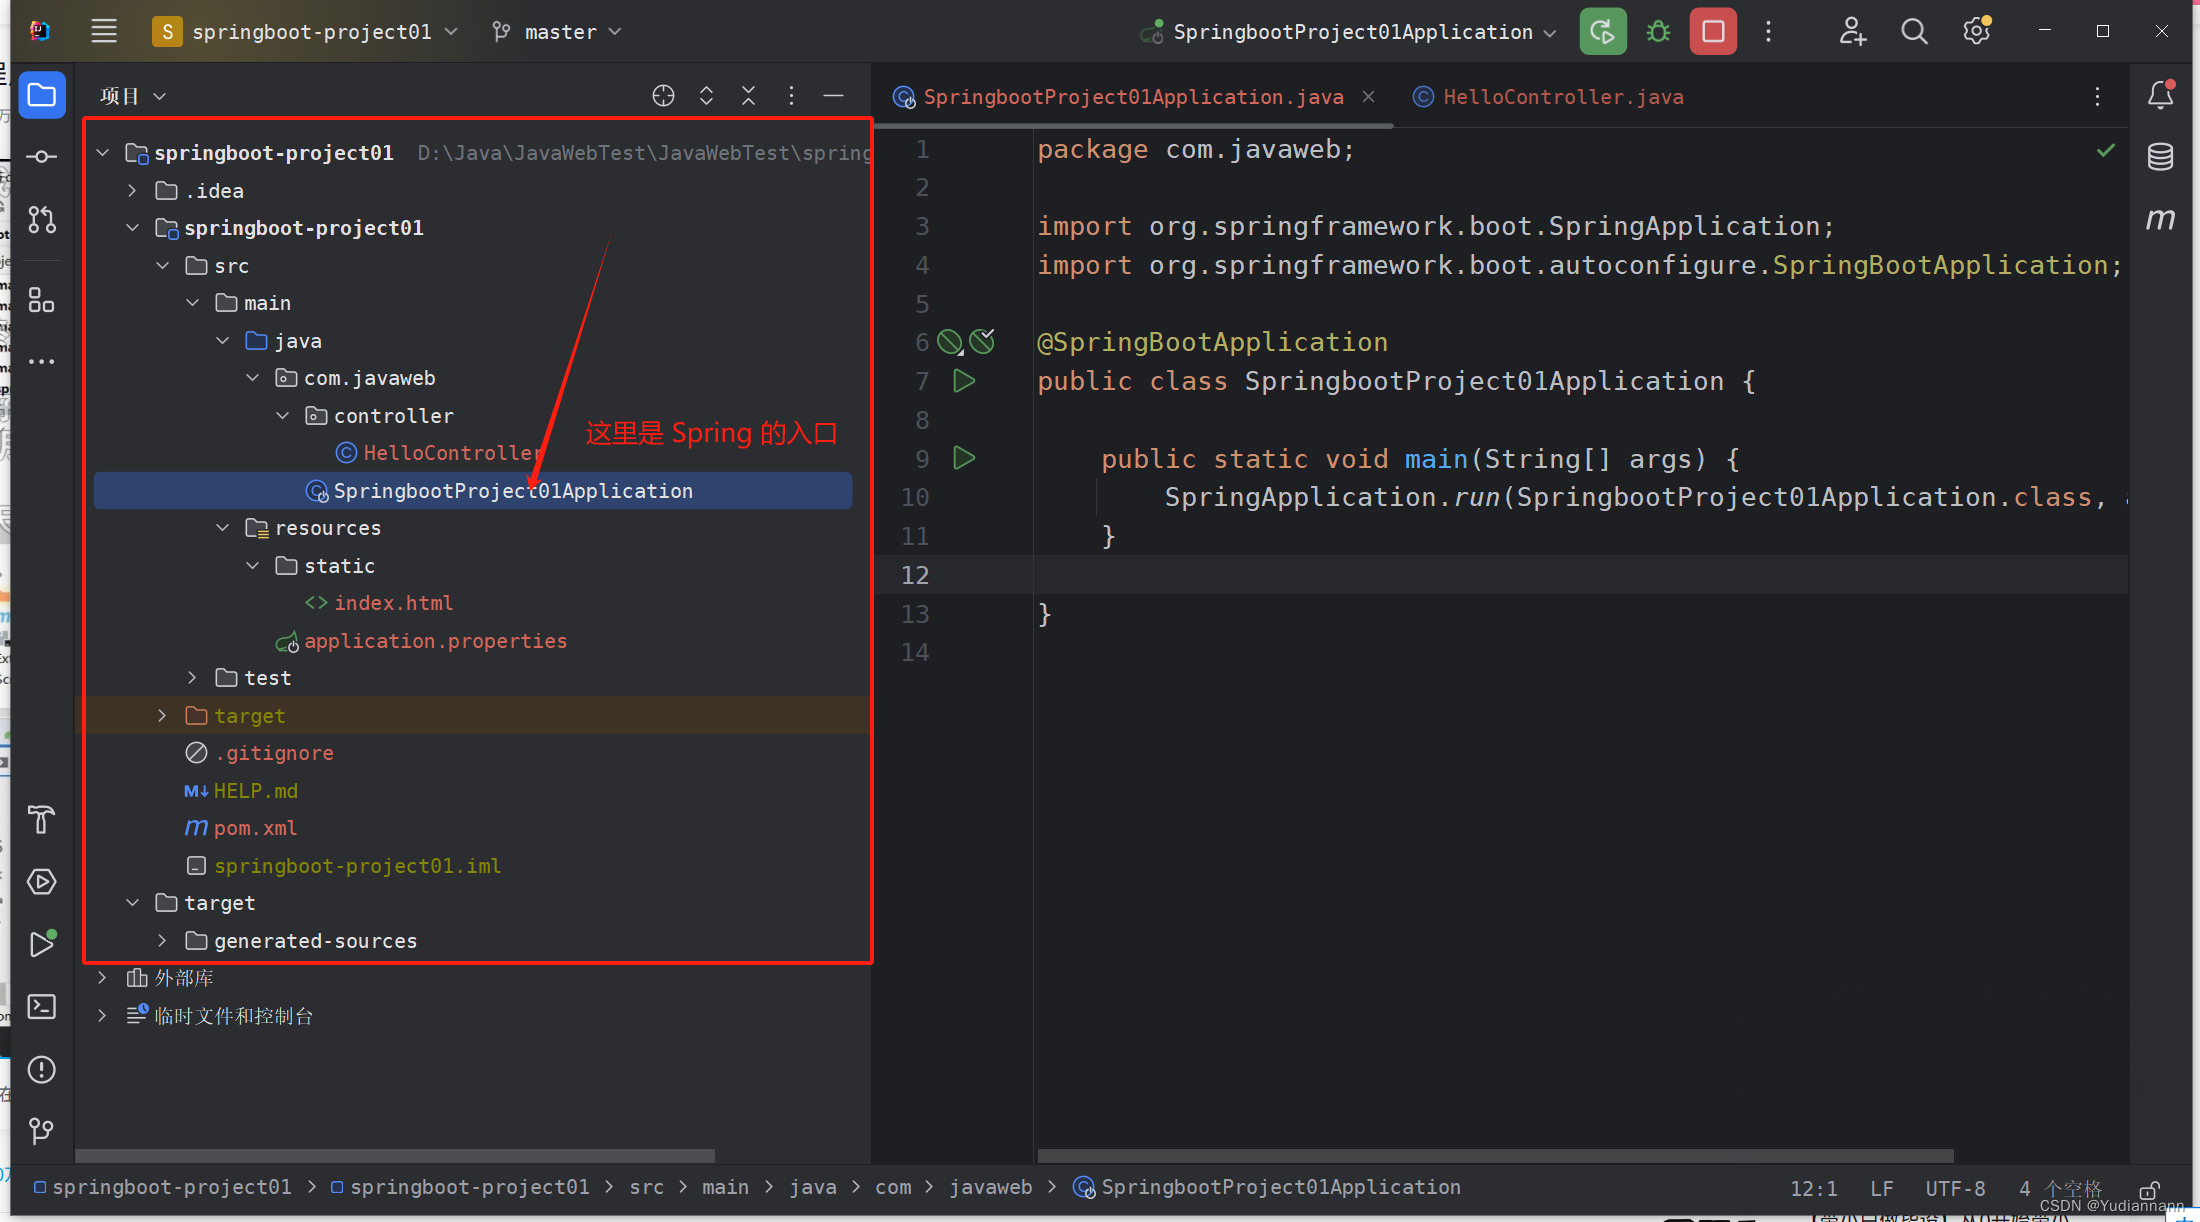
Task: Open Search Everywhere
Action: tap(1914, 31)
